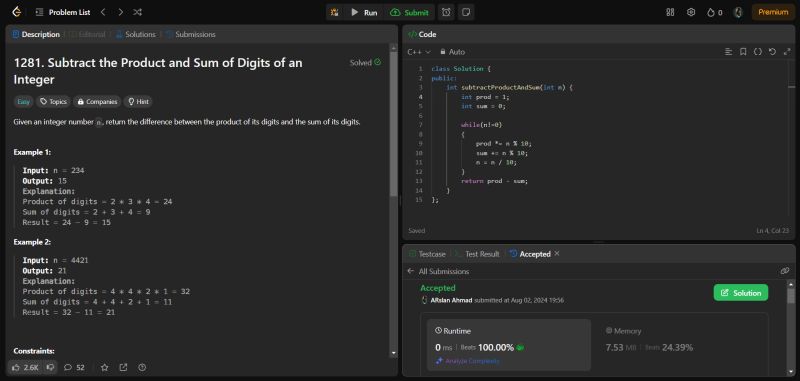The height and width of the screenshot is (381, 800).
Task: Switch to the Test Result tab
Action: (x=477, y=254)
